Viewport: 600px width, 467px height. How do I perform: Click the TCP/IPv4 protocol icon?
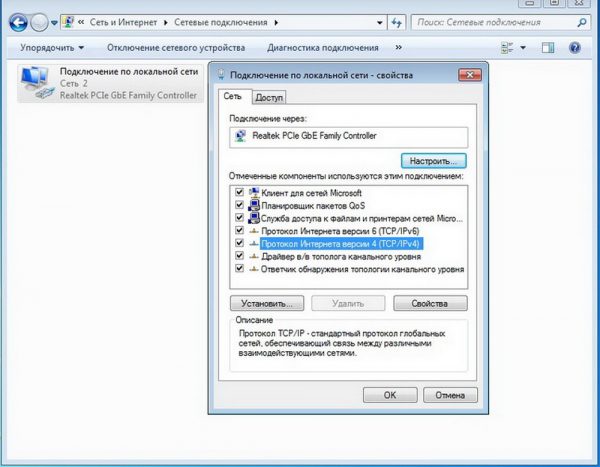[x=254, y=244]
